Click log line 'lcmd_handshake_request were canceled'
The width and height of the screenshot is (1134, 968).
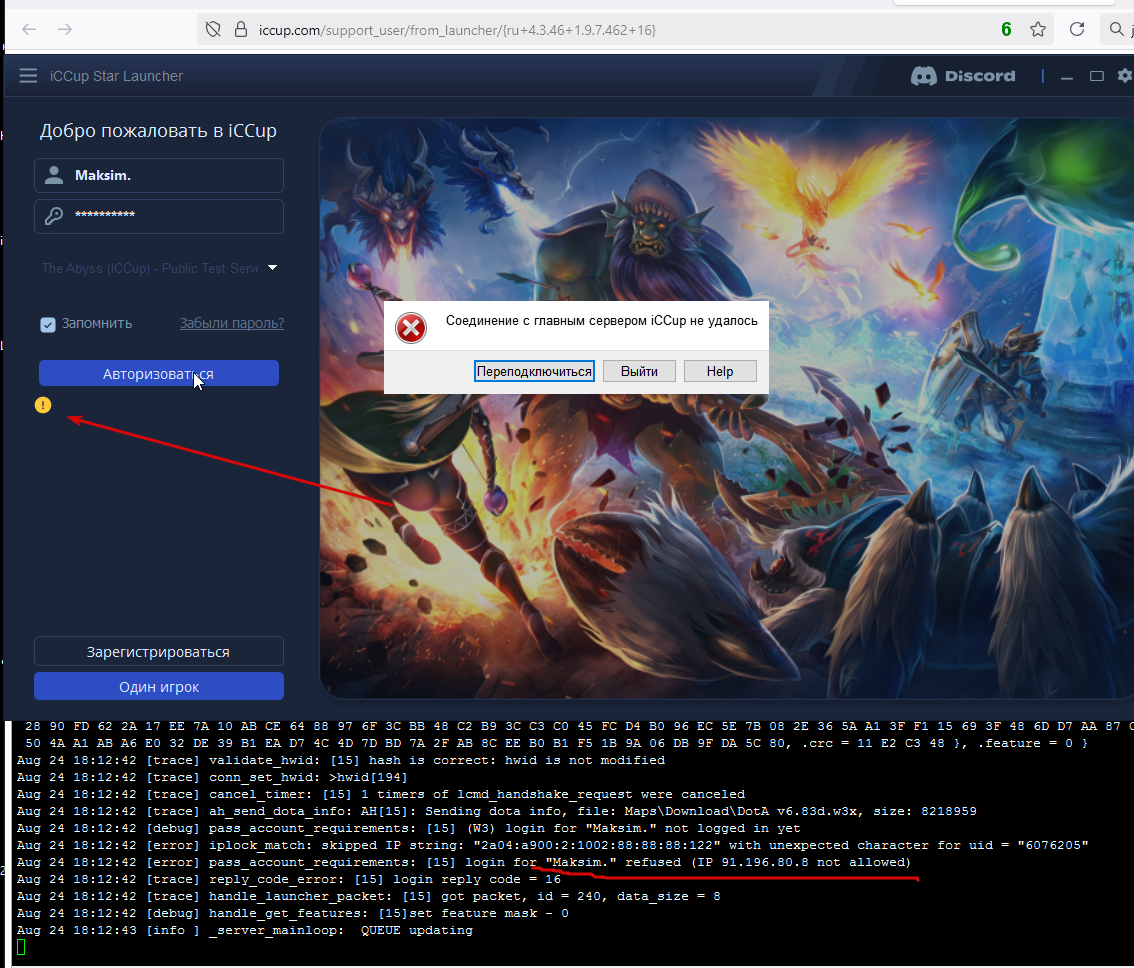click(380, 794)
